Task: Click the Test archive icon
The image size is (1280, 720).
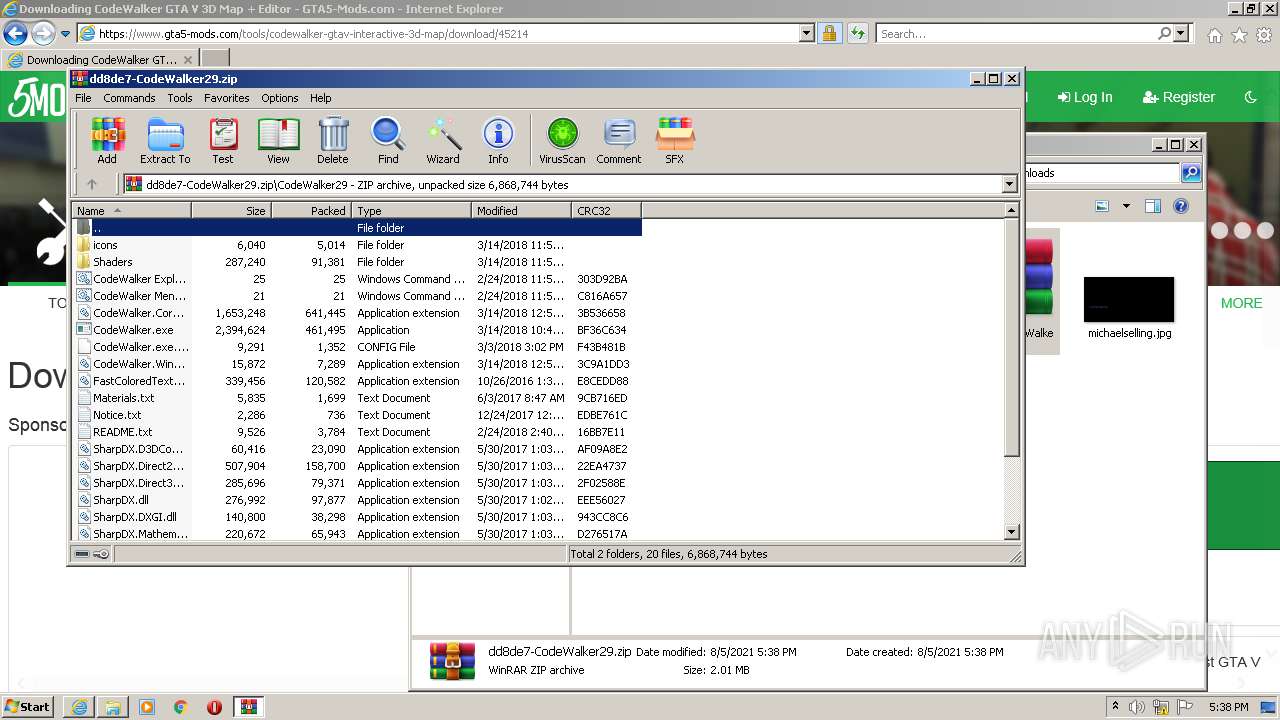Action: (223, 140)
